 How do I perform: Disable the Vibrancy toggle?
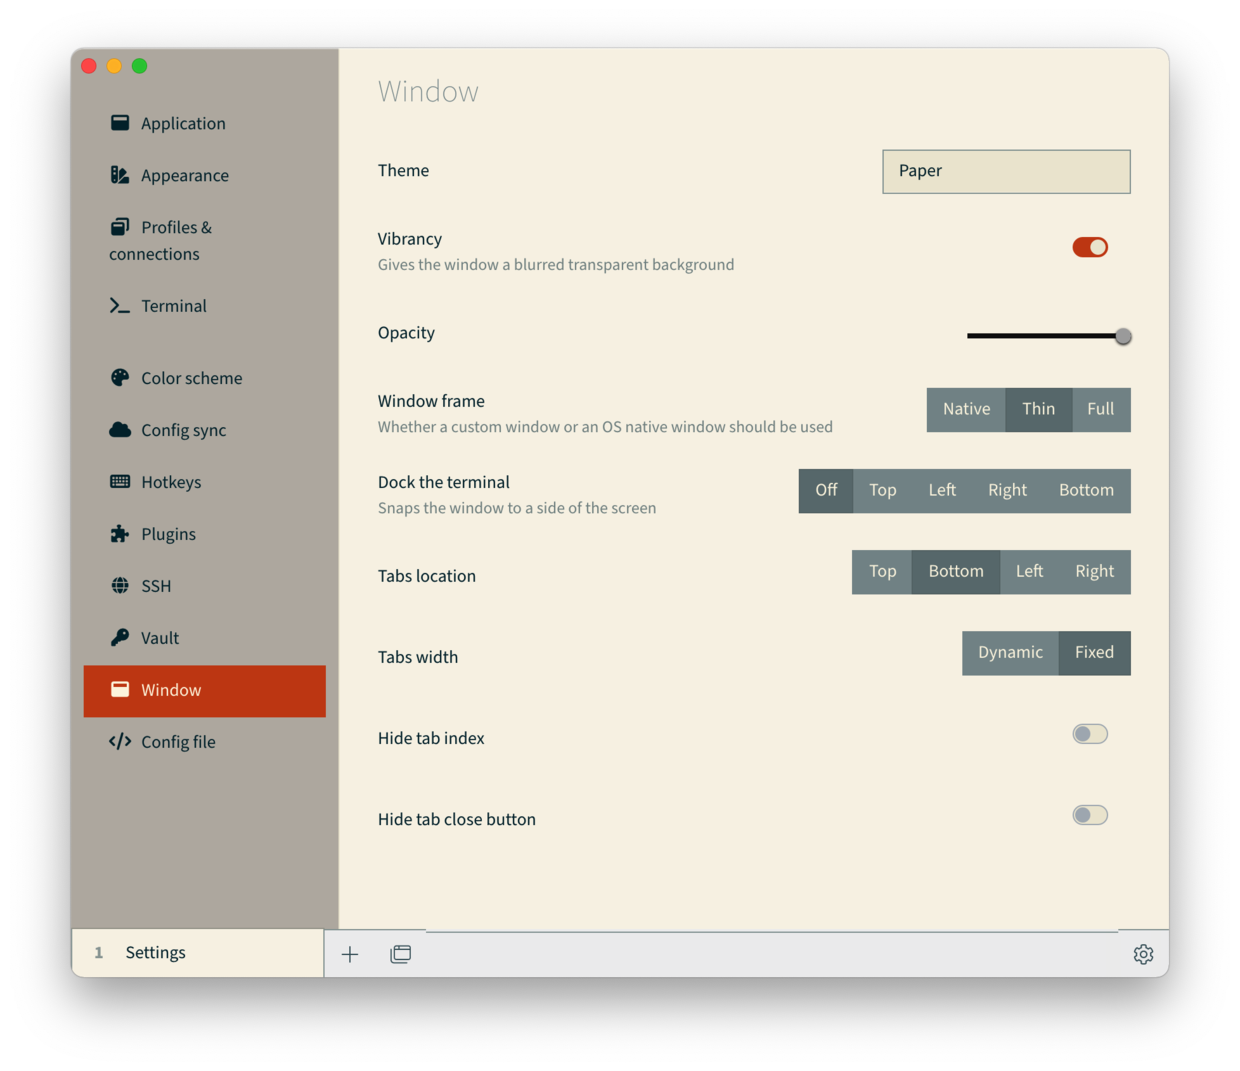coord(1090,247)
